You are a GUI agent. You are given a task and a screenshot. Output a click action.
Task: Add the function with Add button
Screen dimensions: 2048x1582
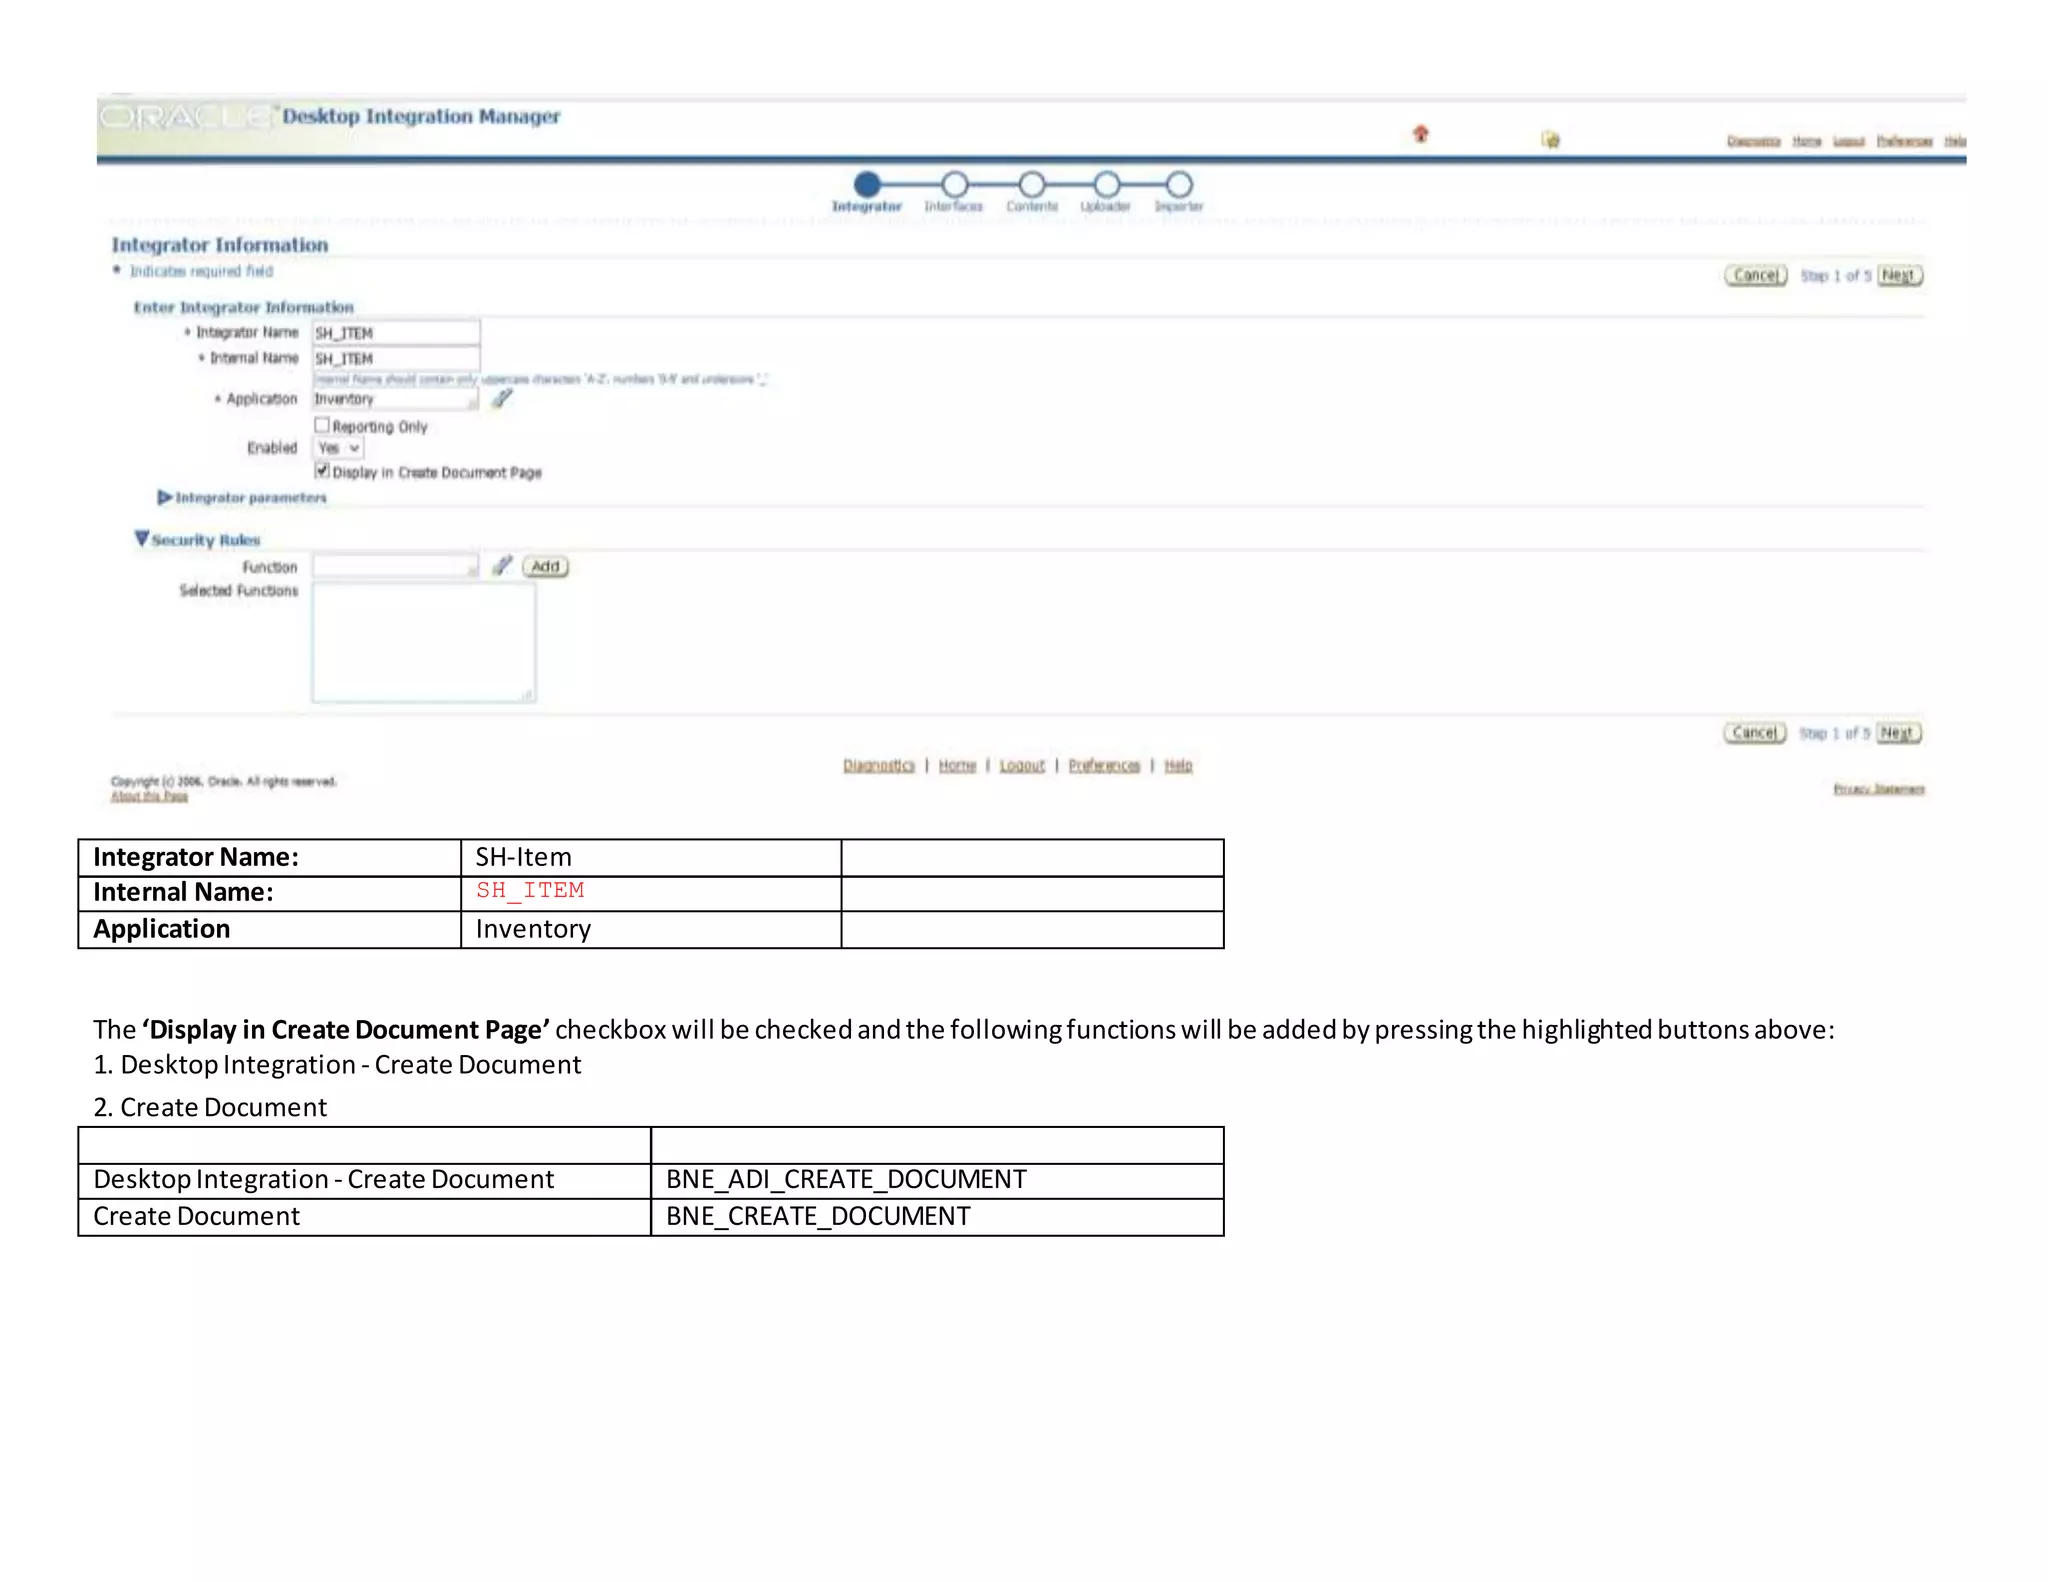pos(545,566)
